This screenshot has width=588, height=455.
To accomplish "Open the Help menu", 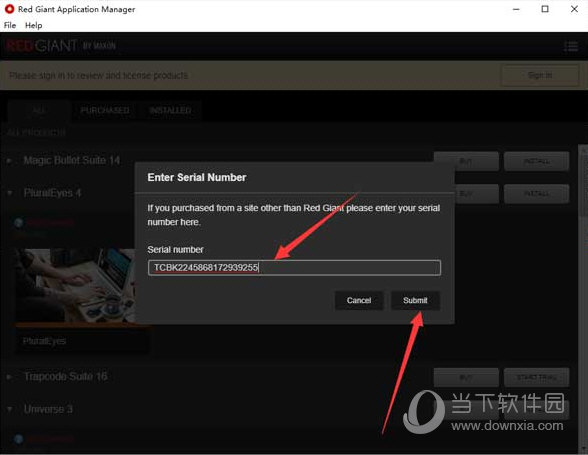I will tap(33, 26).
